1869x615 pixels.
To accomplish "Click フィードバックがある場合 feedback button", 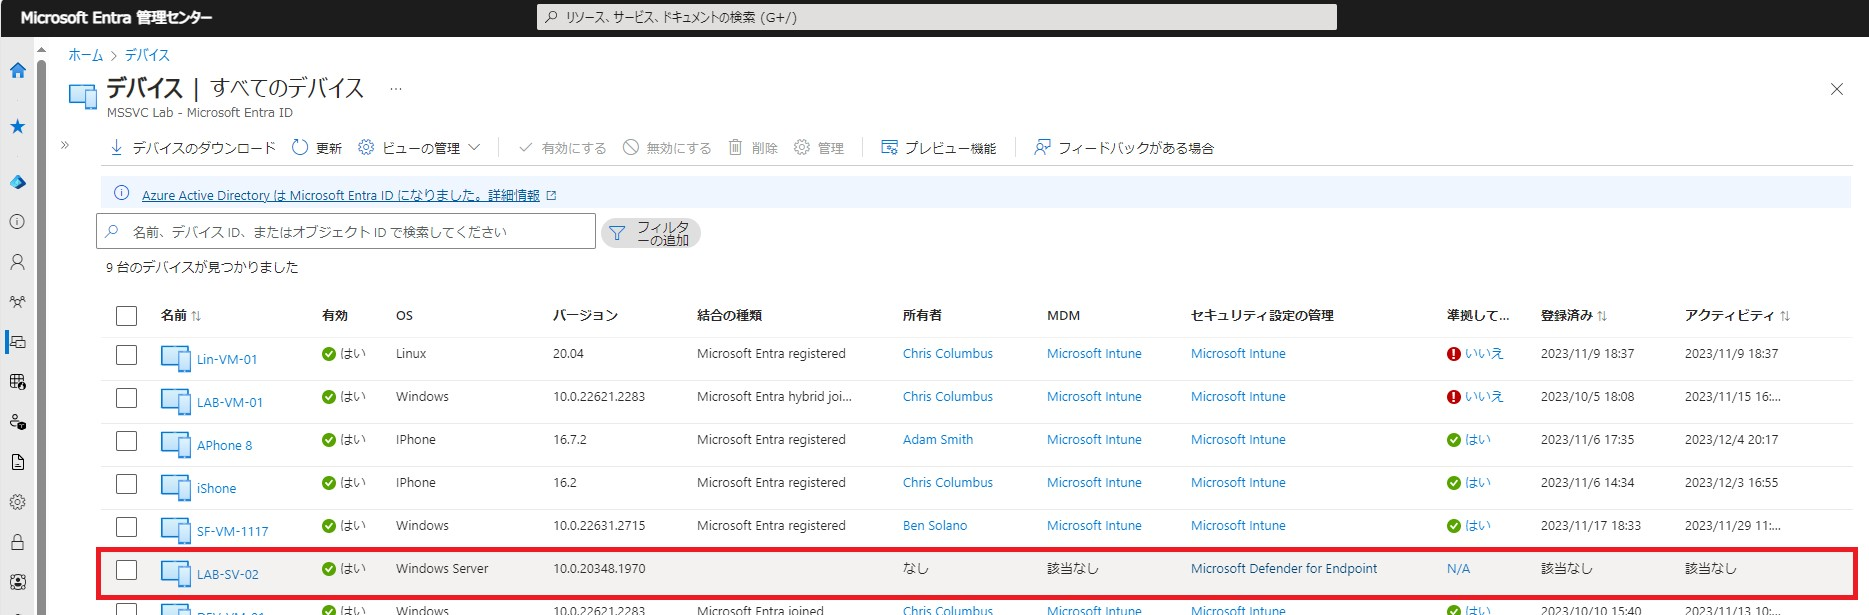I will click(x=1124, y=148).
